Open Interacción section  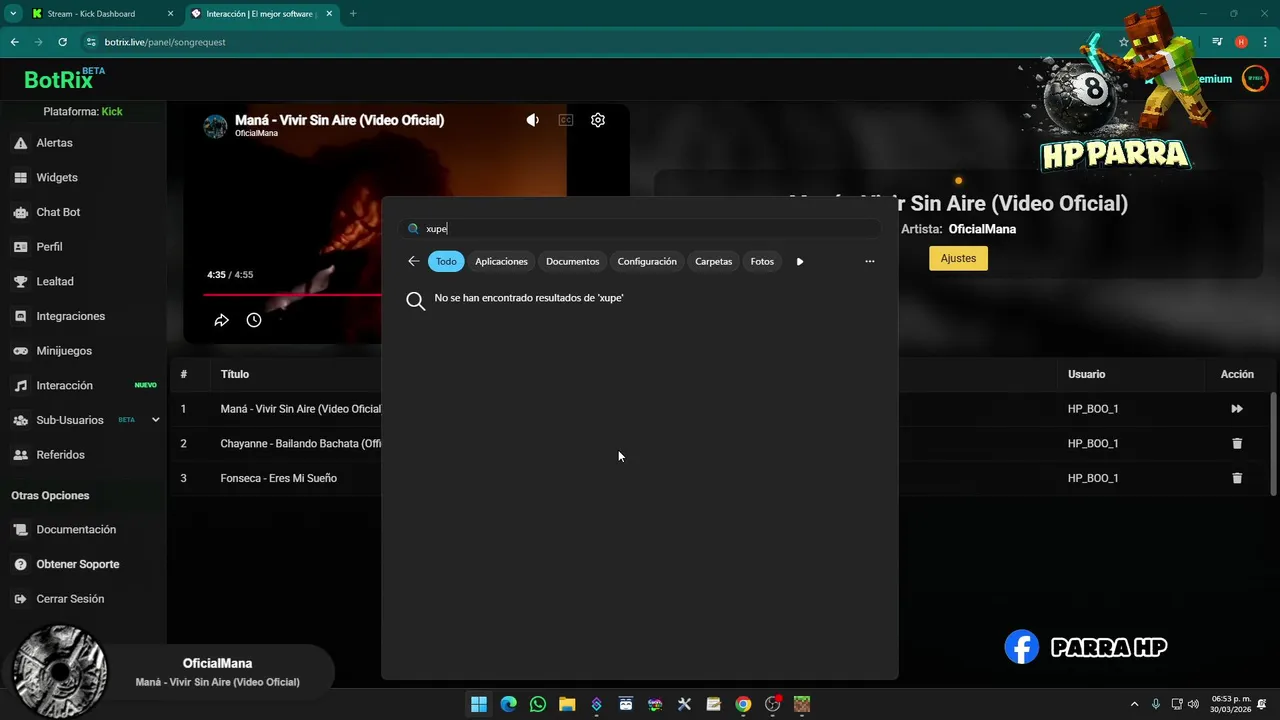(x=64, y=386)
